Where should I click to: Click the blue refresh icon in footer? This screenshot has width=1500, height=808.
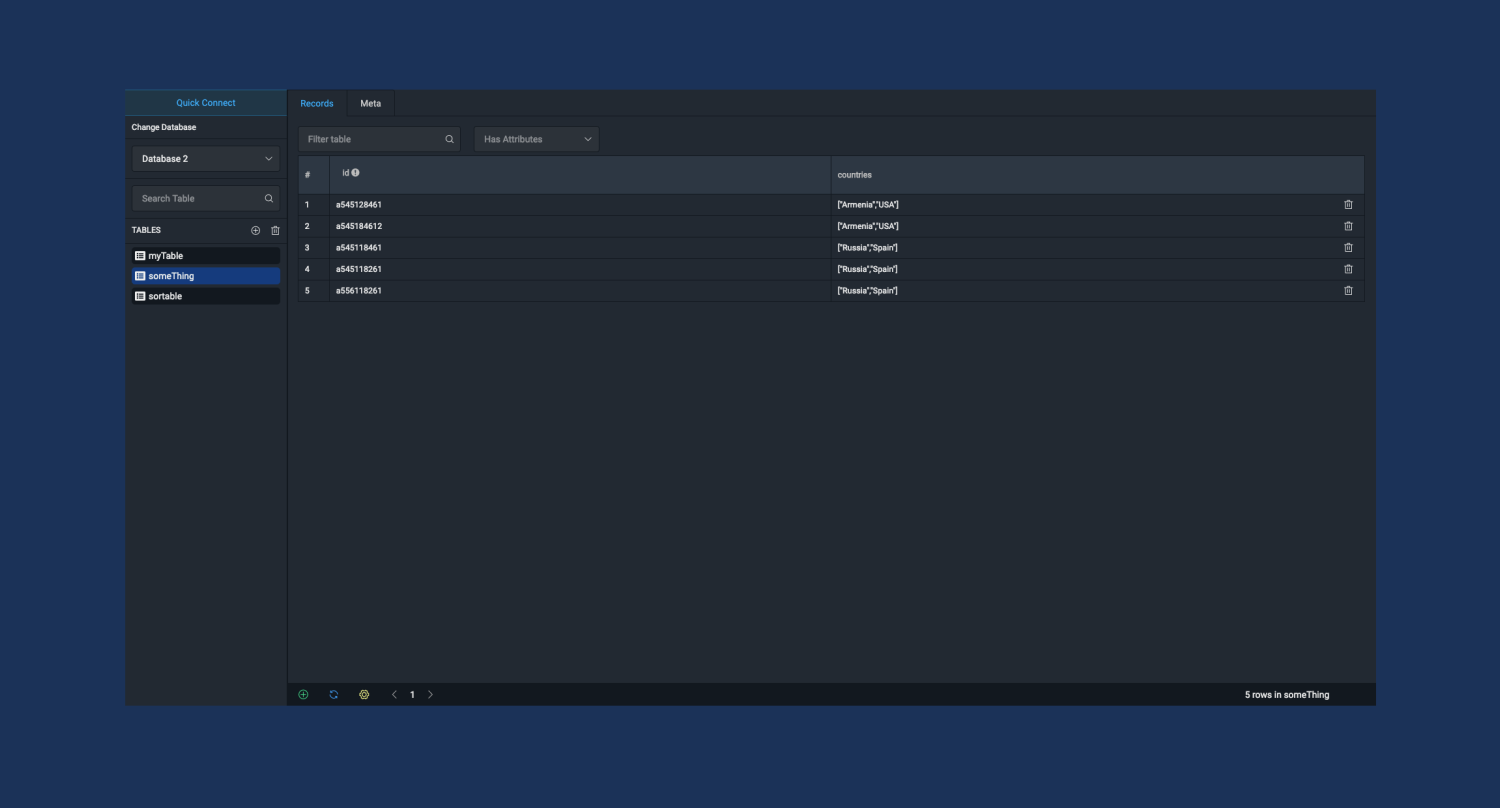[334, 694]
